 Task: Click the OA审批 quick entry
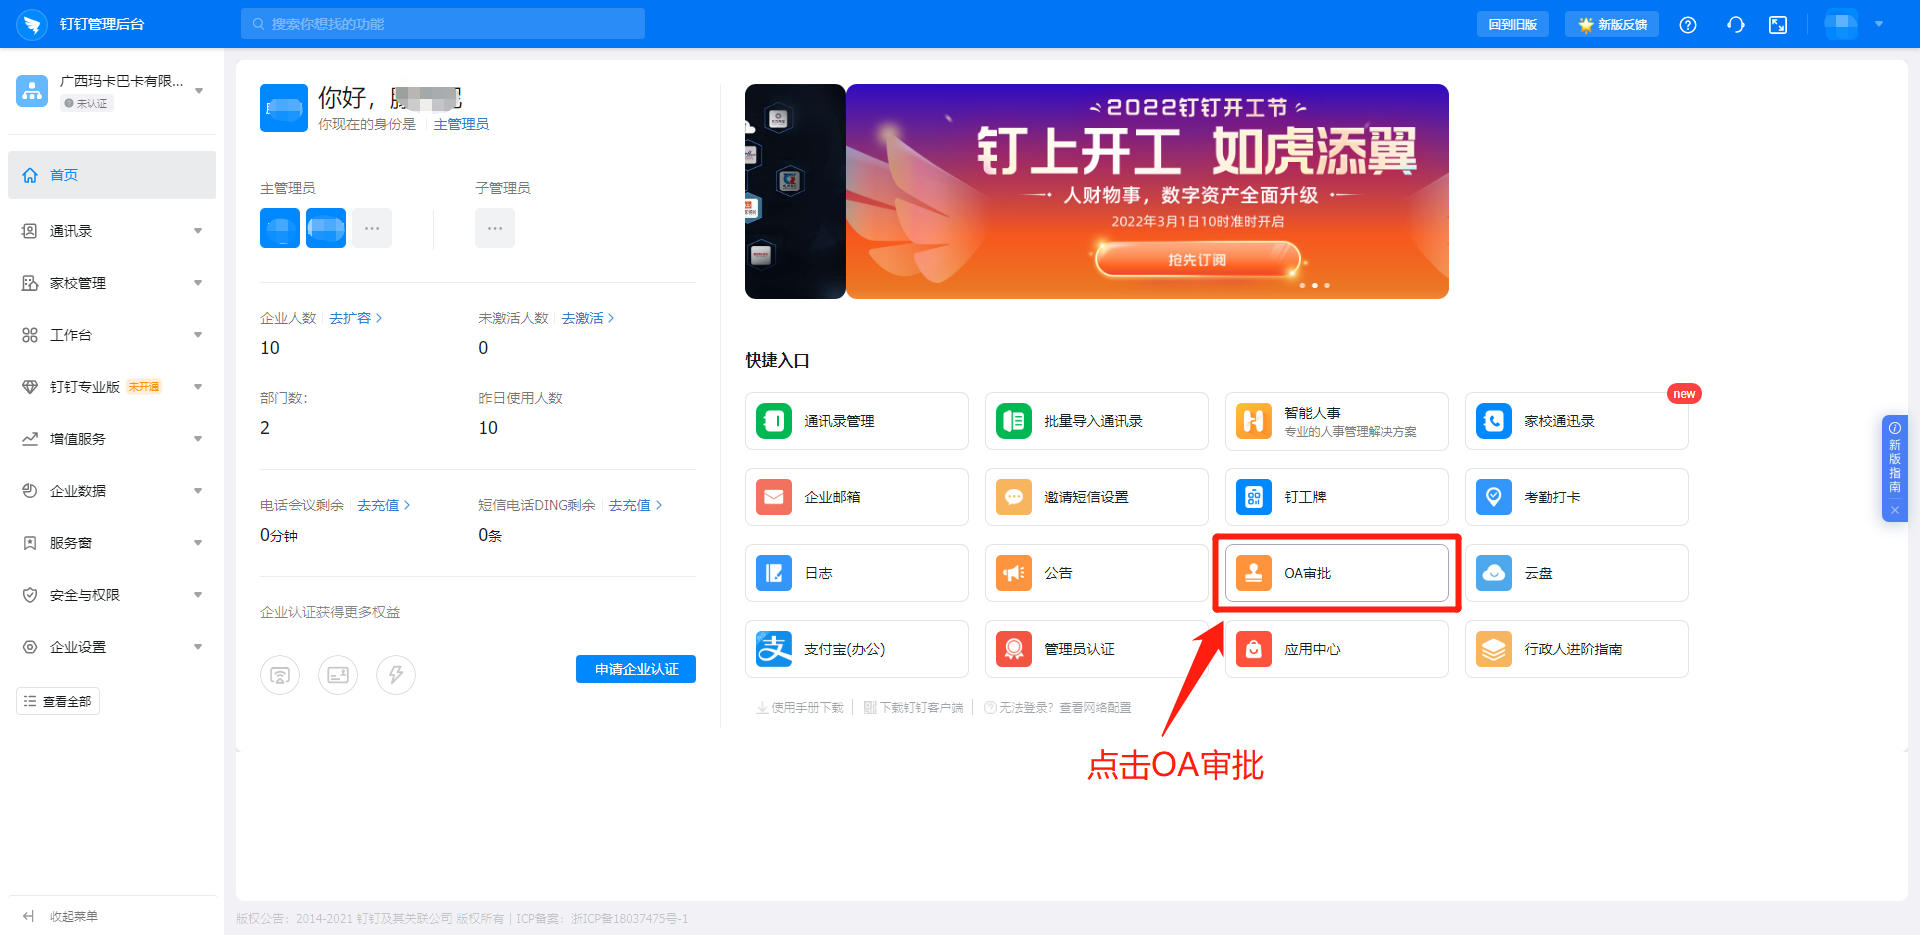point(1336,573)
